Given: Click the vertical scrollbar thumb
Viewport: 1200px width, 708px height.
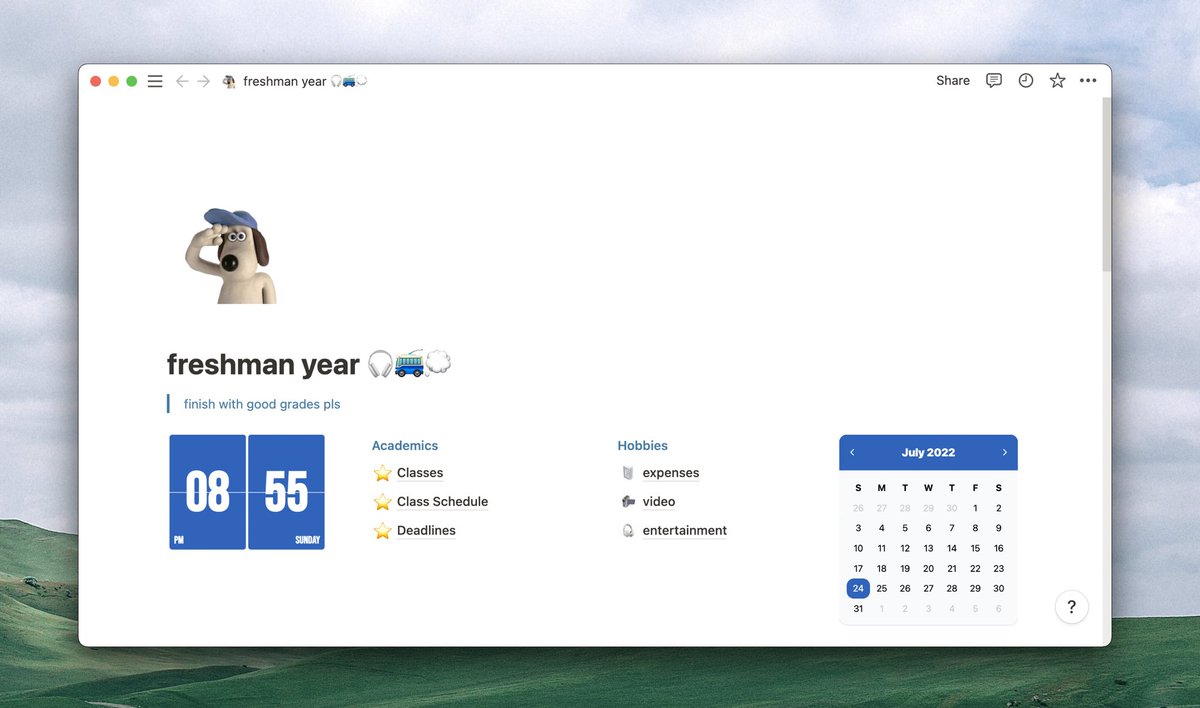Looking at the screenshot, I should click(x=1106, y=185).
